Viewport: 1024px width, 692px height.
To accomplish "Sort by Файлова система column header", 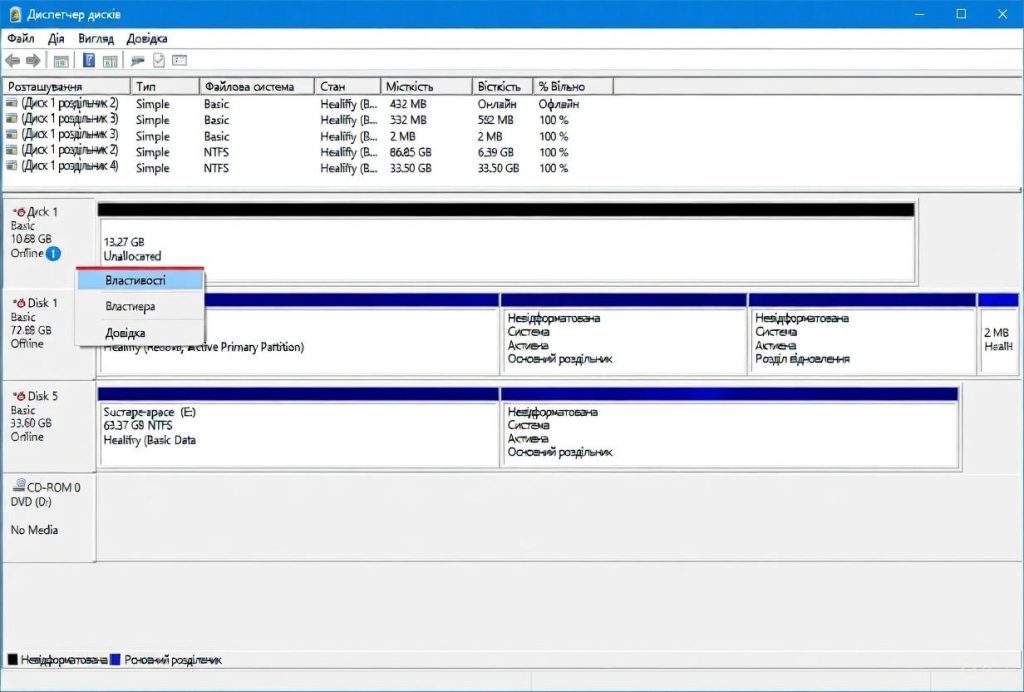I will coord(249,87).
